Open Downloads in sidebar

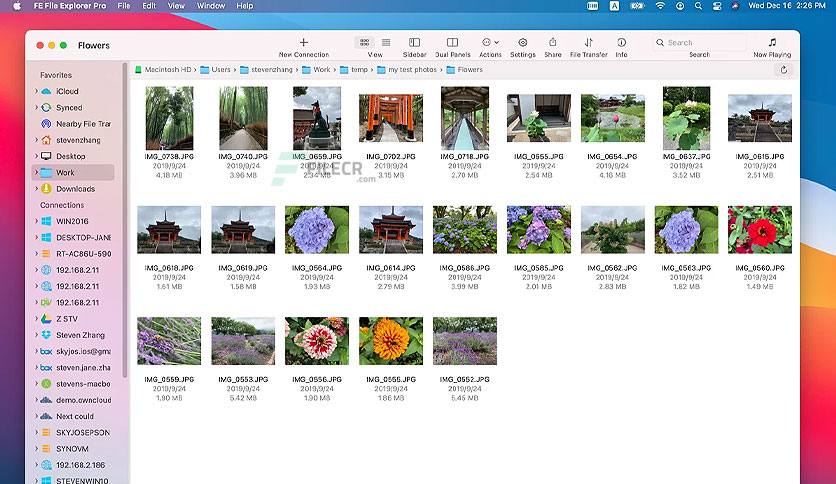[74, 189]
